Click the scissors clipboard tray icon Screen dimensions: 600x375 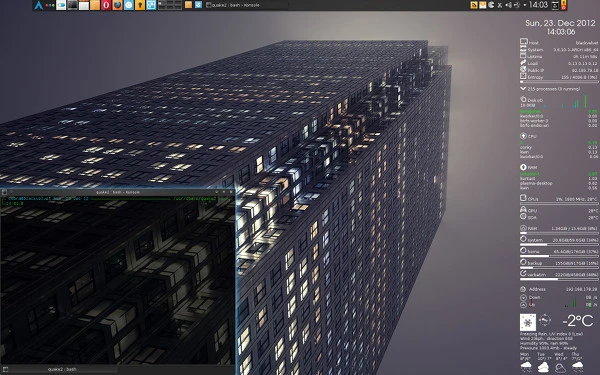click(500, 5)
